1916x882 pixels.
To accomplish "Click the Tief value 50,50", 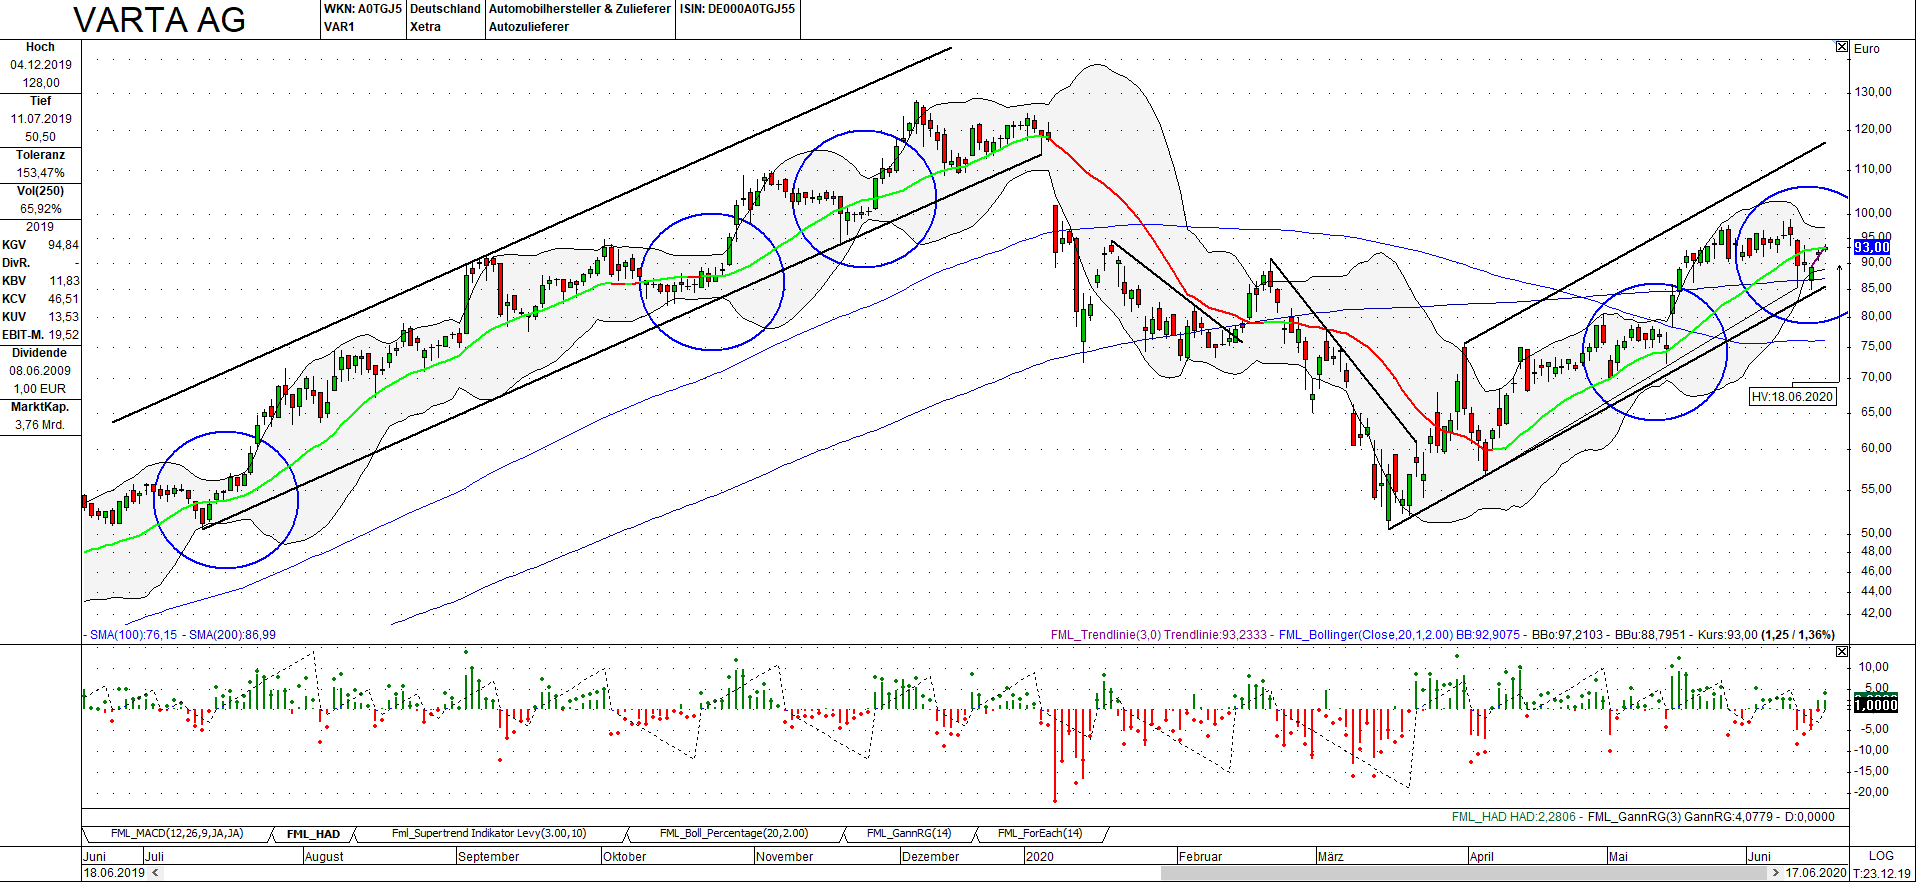I will pyautogui.click(x=41, y=137).
